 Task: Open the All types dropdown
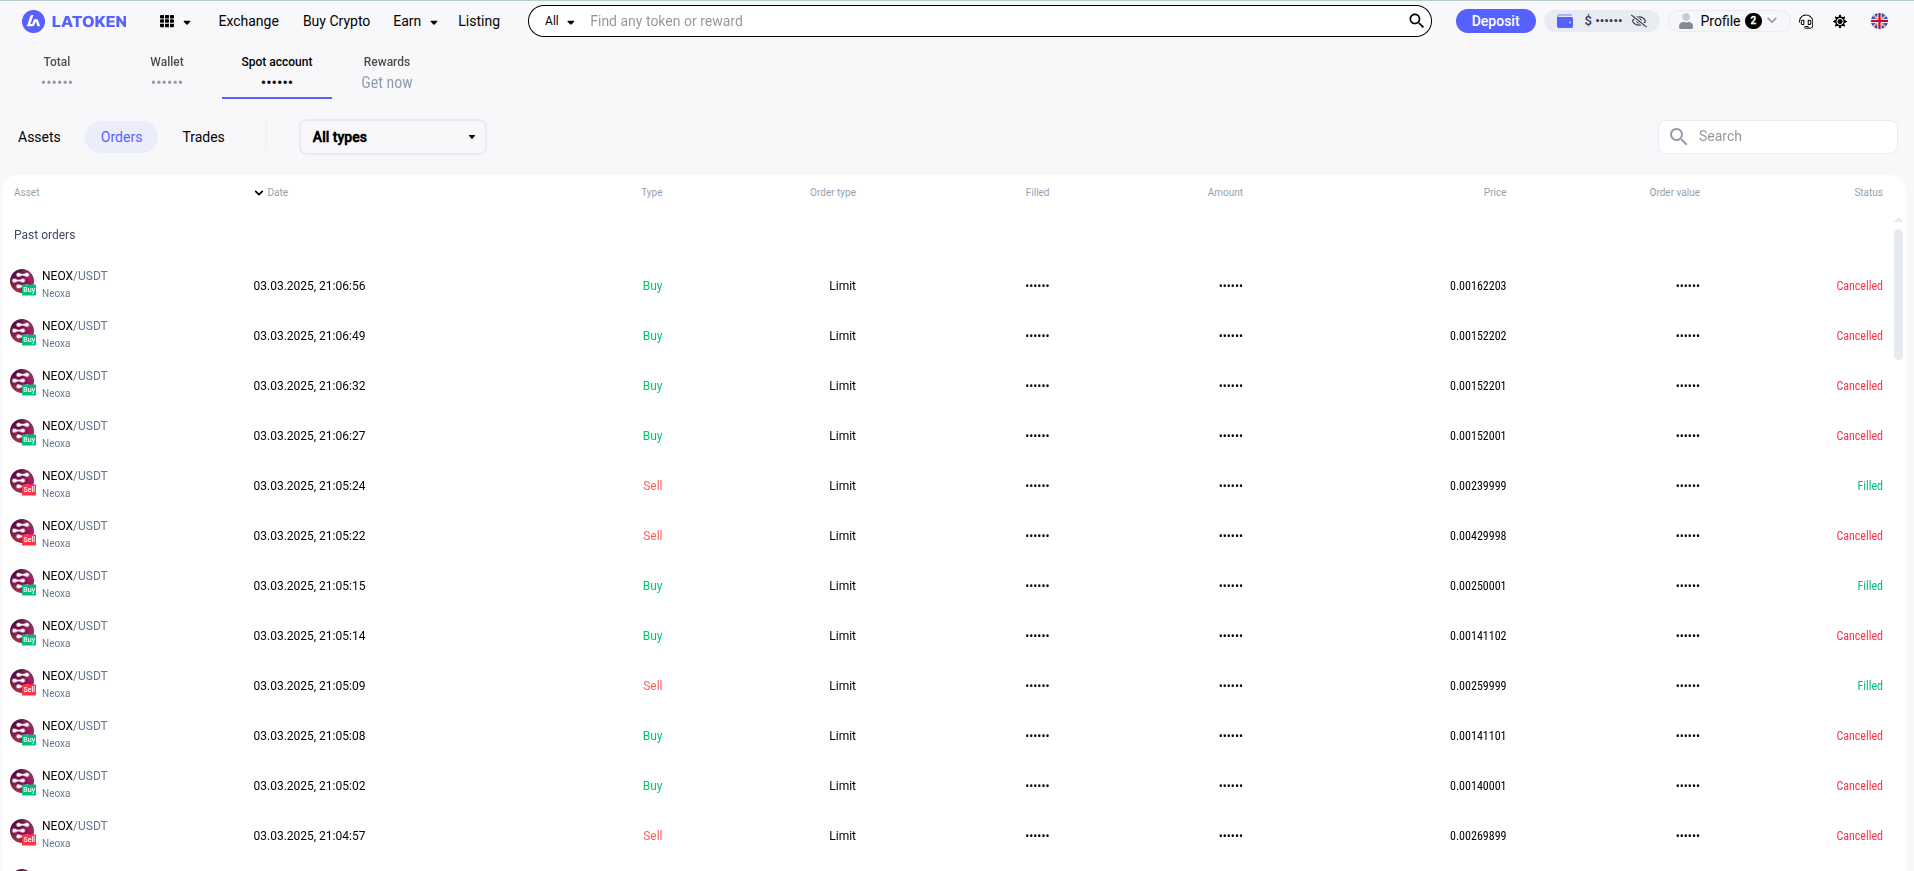click(x=393, y=137)
